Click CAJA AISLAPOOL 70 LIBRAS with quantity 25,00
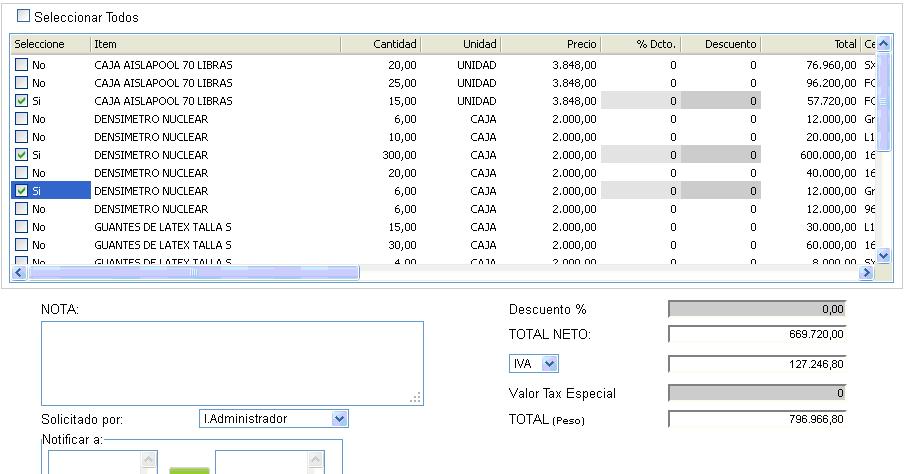The width and height of the screenshot is (908, 474). click(163, 83)
